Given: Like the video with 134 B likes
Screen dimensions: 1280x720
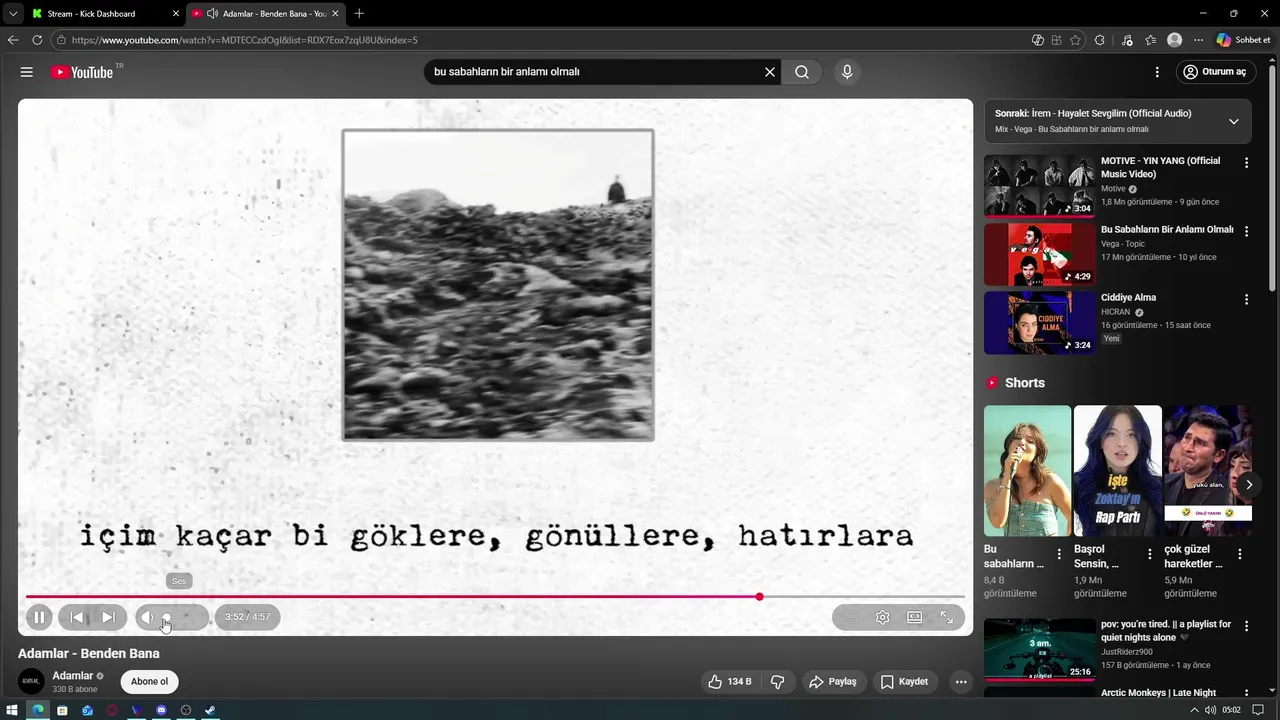Looking at the screenshot, I should coord(730,682).
